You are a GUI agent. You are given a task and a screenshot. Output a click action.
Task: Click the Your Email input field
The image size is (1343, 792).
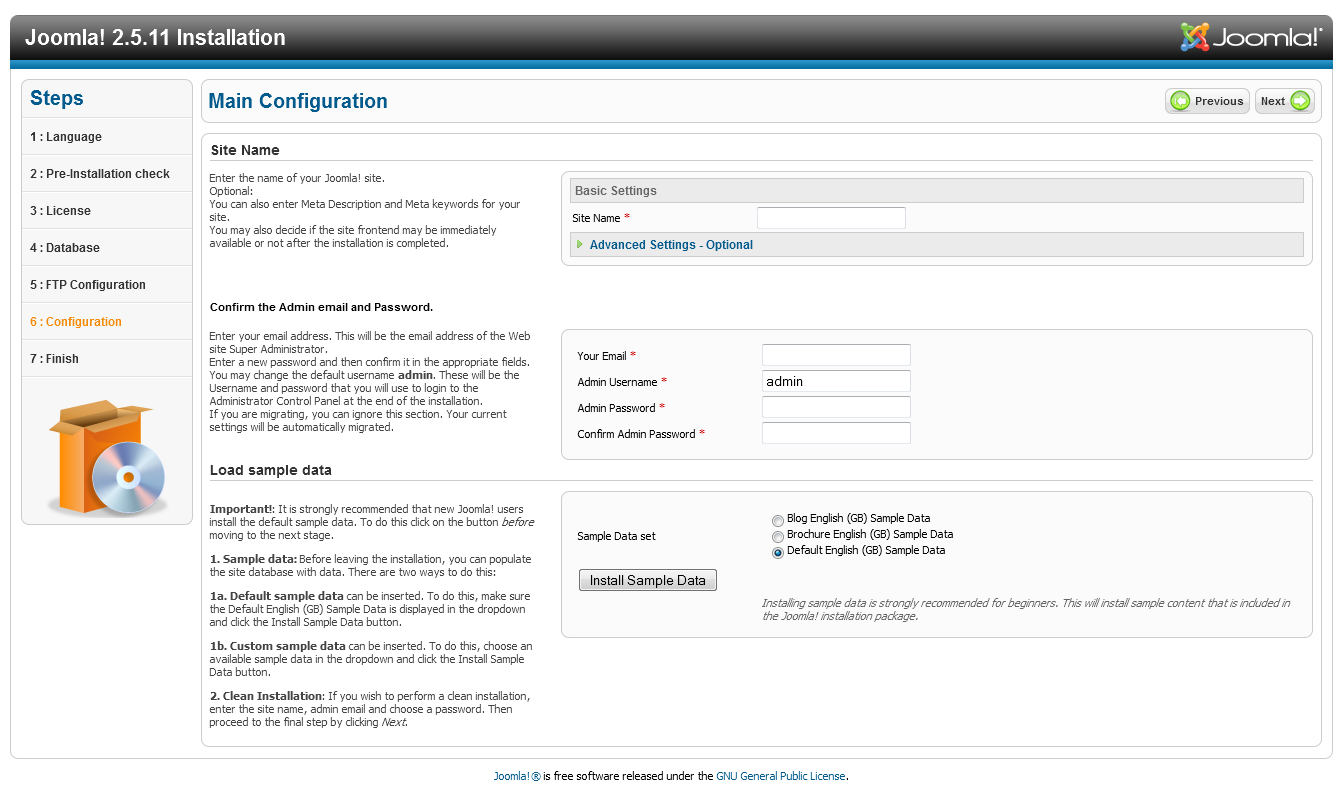tap(836, 355)
